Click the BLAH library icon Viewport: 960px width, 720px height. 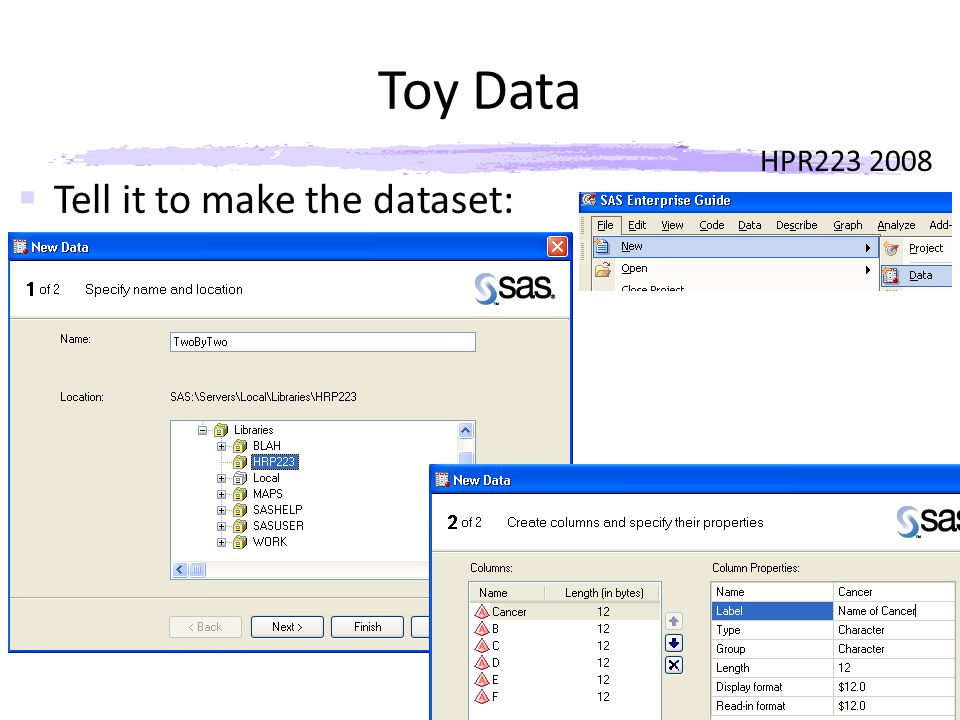pos(240,446)
